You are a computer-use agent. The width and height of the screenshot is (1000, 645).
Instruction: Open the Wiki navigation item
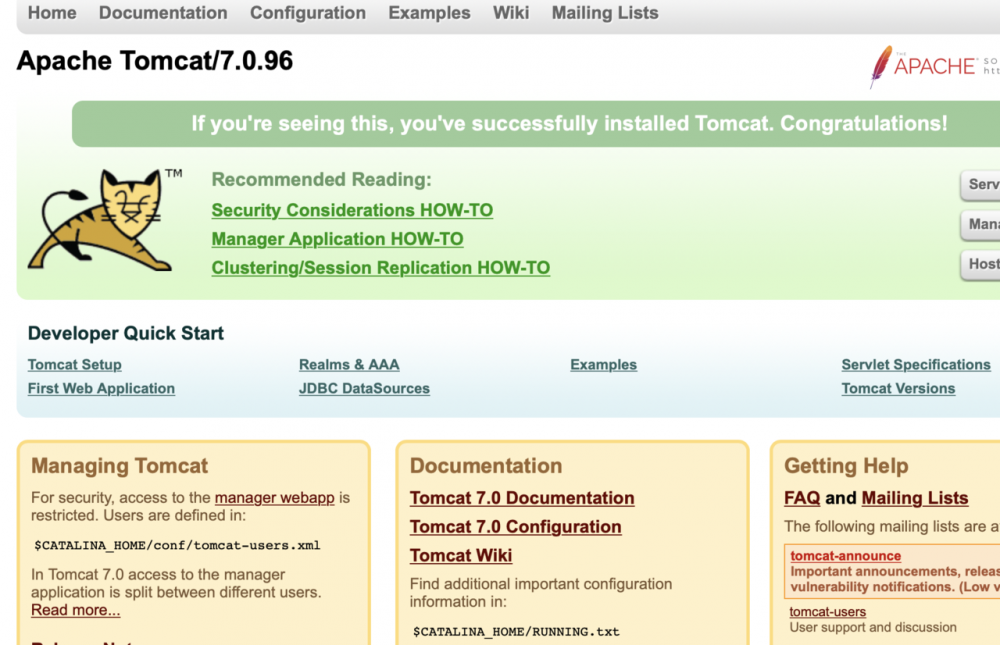511,13
